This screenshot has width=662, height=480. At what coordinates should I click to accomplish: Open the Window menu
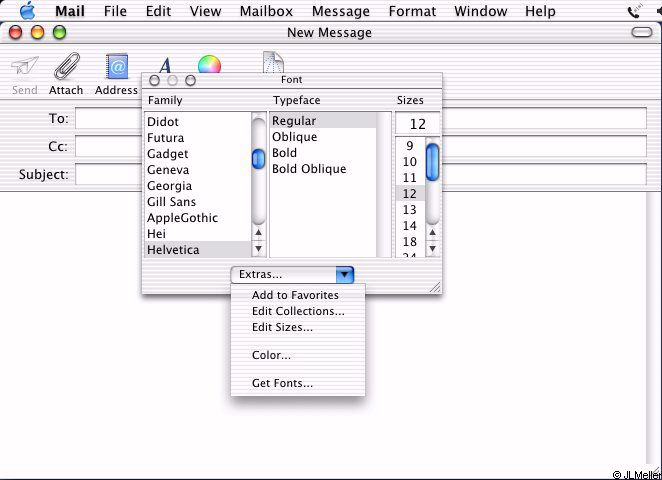[x=481, y=11]
